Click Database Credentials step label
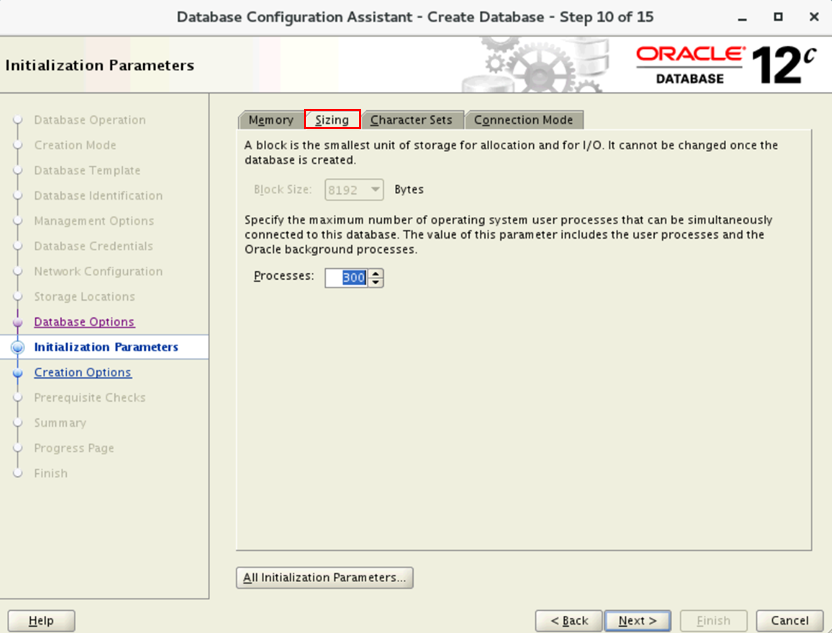Image resolution: width=833 pixels, height=633 pixels. pyautogui.click(x=94, y=246)
